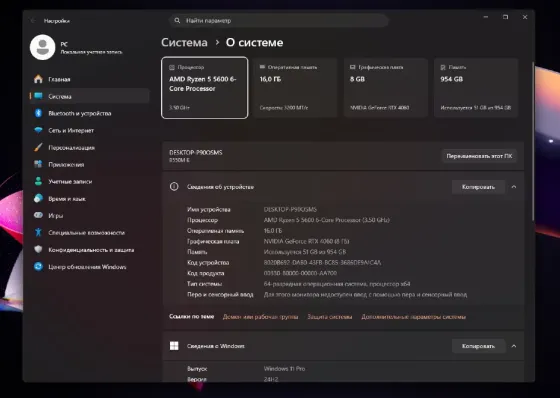Open Домен или рабочая группа link
The image size is (560, 398).
[x=260, y=317]
